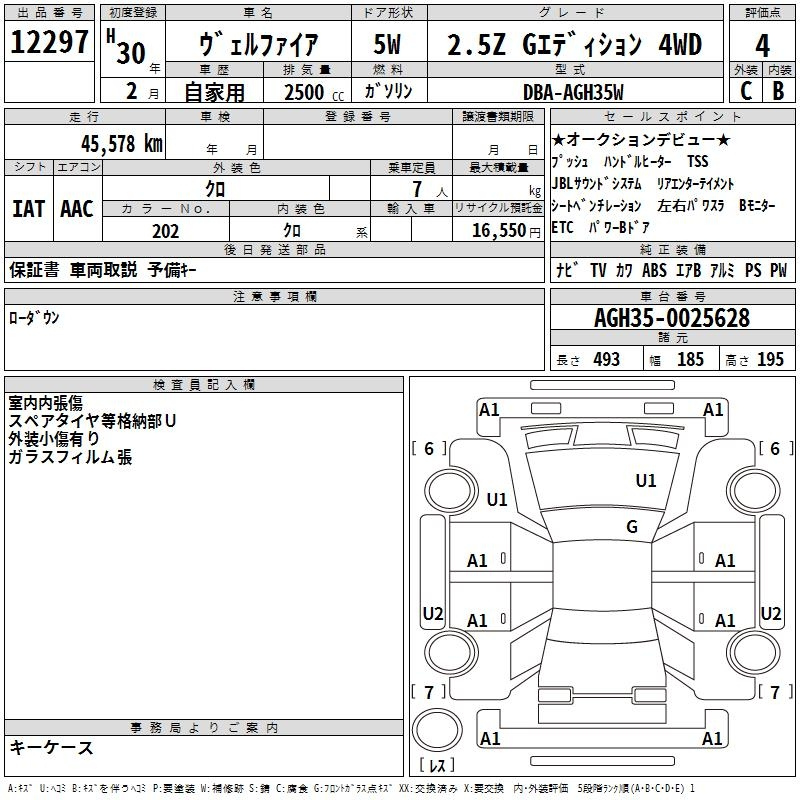The width and height of the screenshot is (800, 800).
Task: Select TSS in sales points
Action: (697, 161)
